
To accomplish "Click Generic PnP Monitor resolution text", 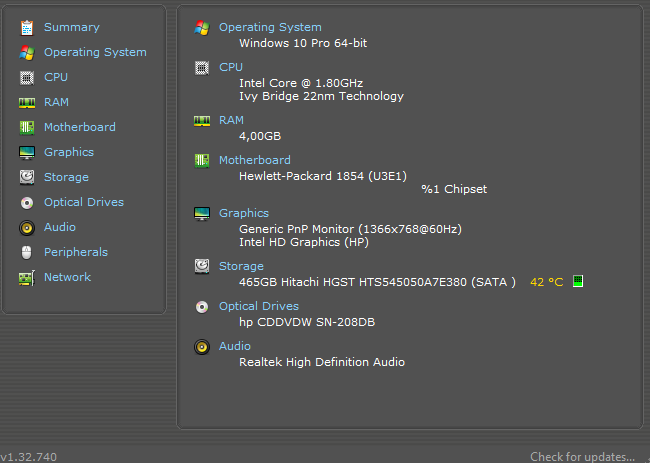I will point(350,229).
